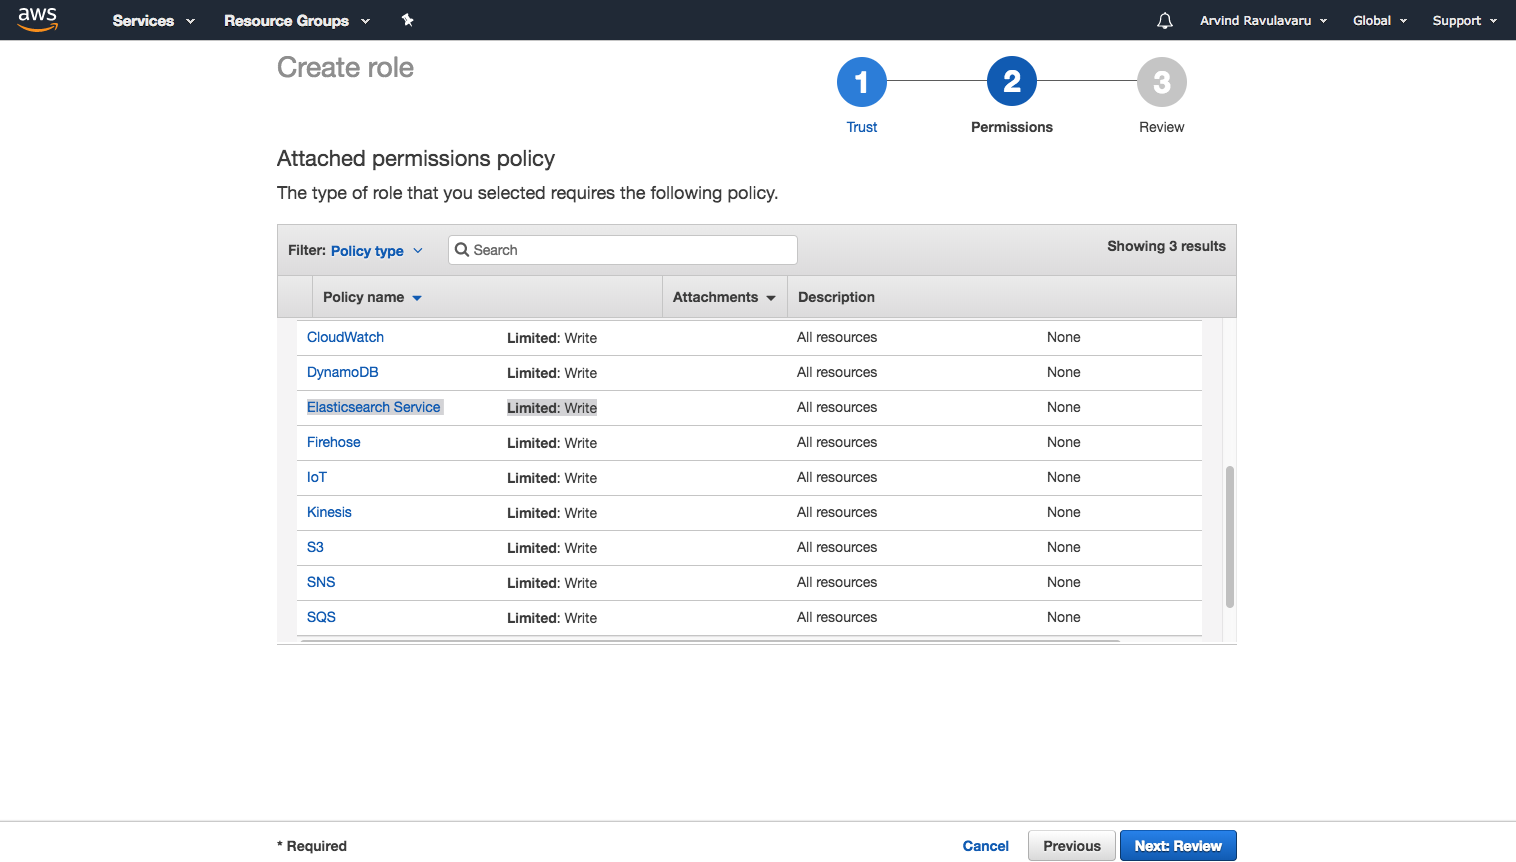Click the Permissions step label
This screenshot has width=1516, height=862.
[x=1012, y=127]
